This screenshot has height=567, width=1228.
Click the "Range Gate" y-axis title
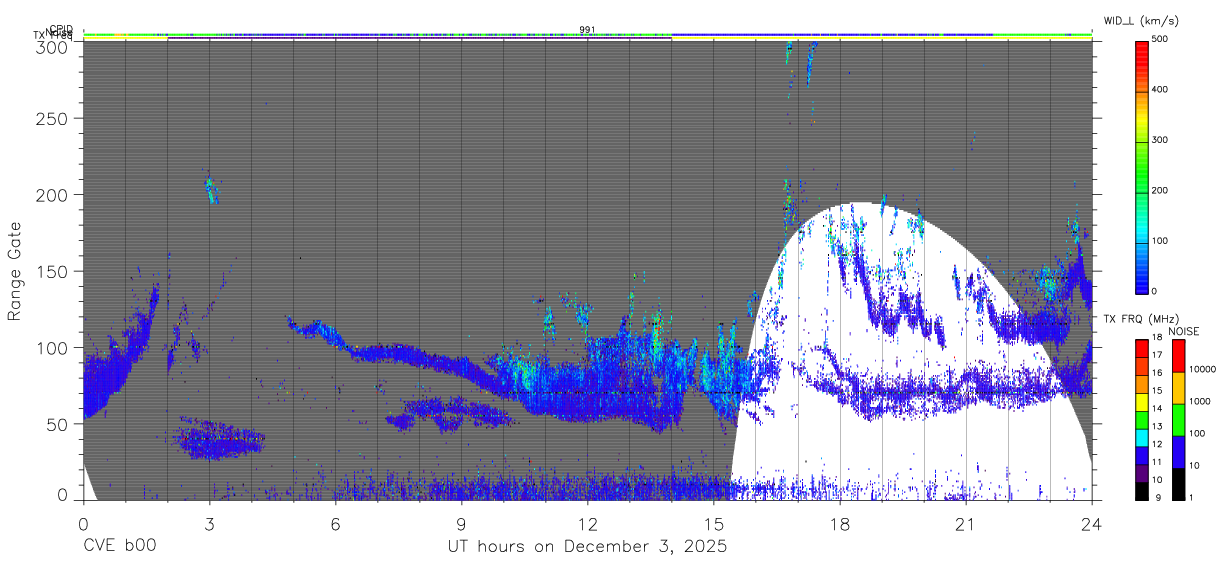(x=15, y=272)
